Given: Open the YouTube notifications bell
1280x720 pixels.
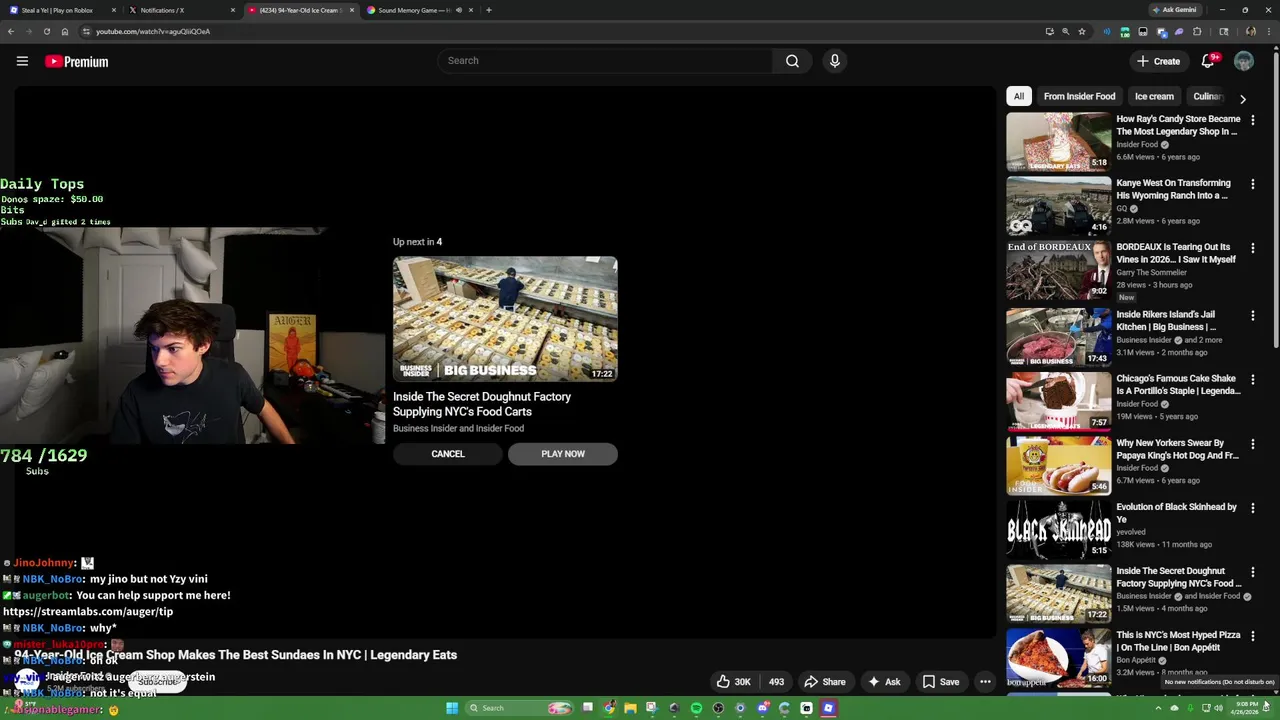Looking at the screenshot, I should coord(1208,61).
